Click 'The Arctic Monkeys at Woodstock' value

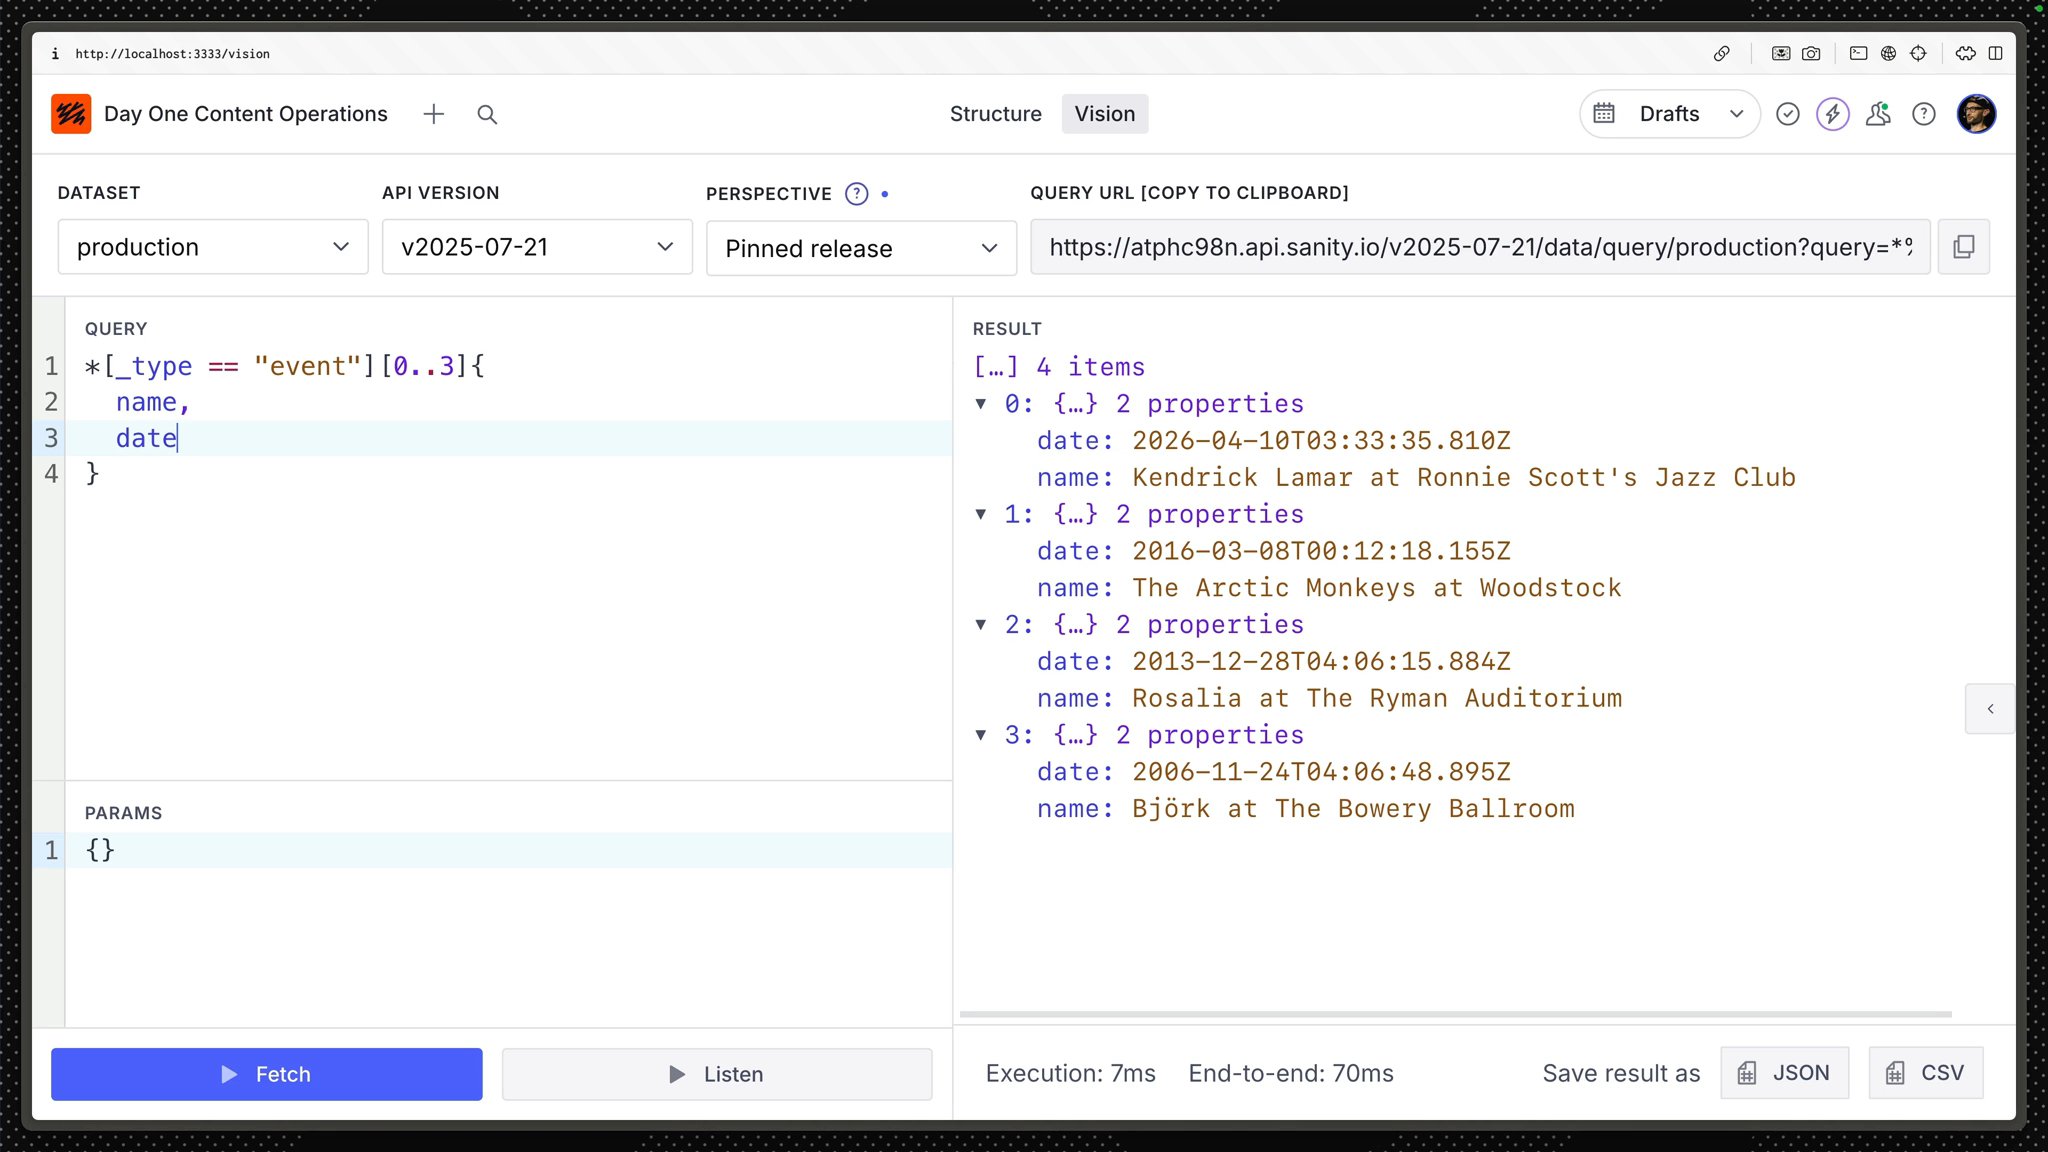pos(1377,588)
